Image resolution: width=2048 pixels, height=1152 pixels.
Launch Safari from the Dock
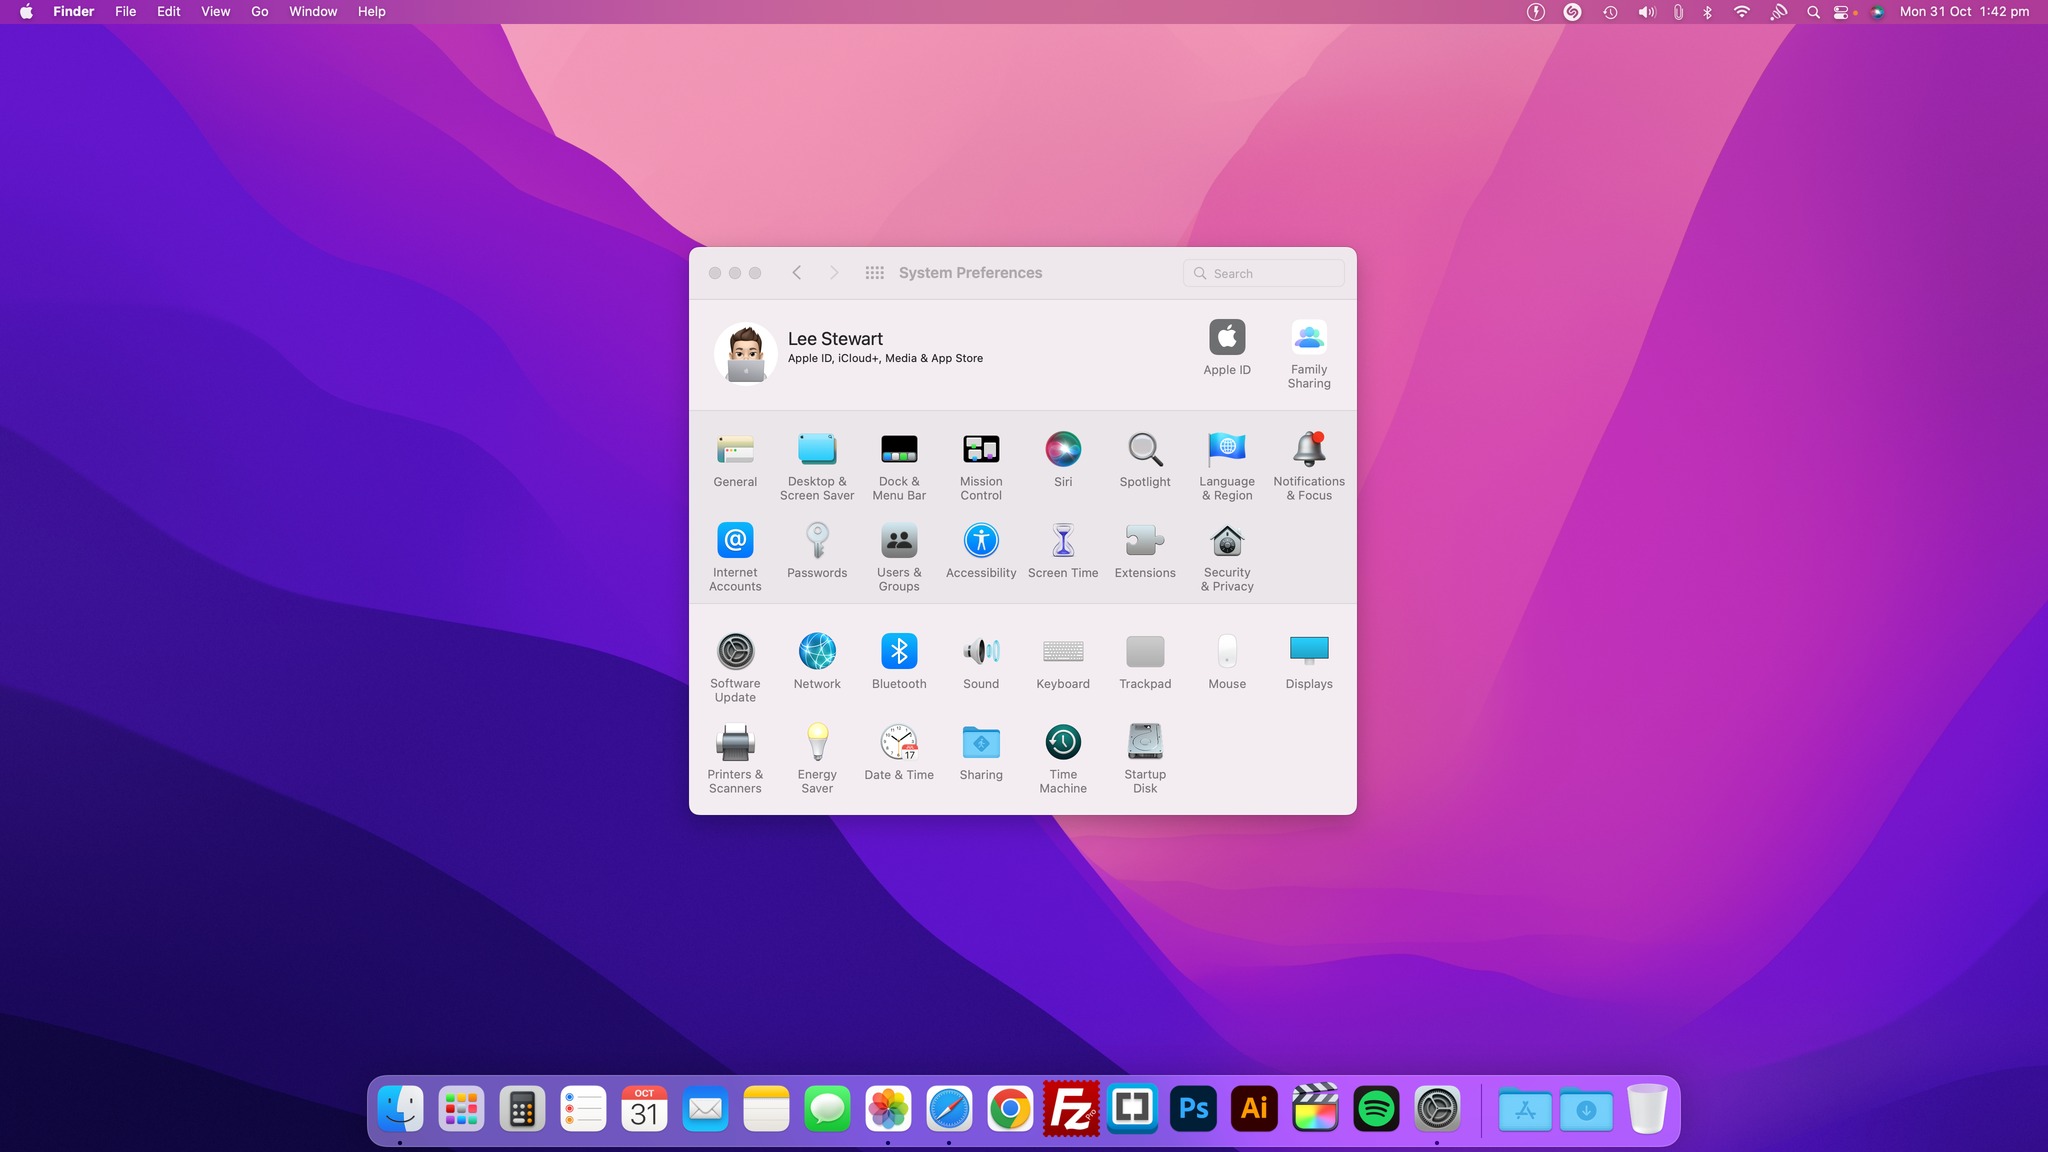(949, 1108)
